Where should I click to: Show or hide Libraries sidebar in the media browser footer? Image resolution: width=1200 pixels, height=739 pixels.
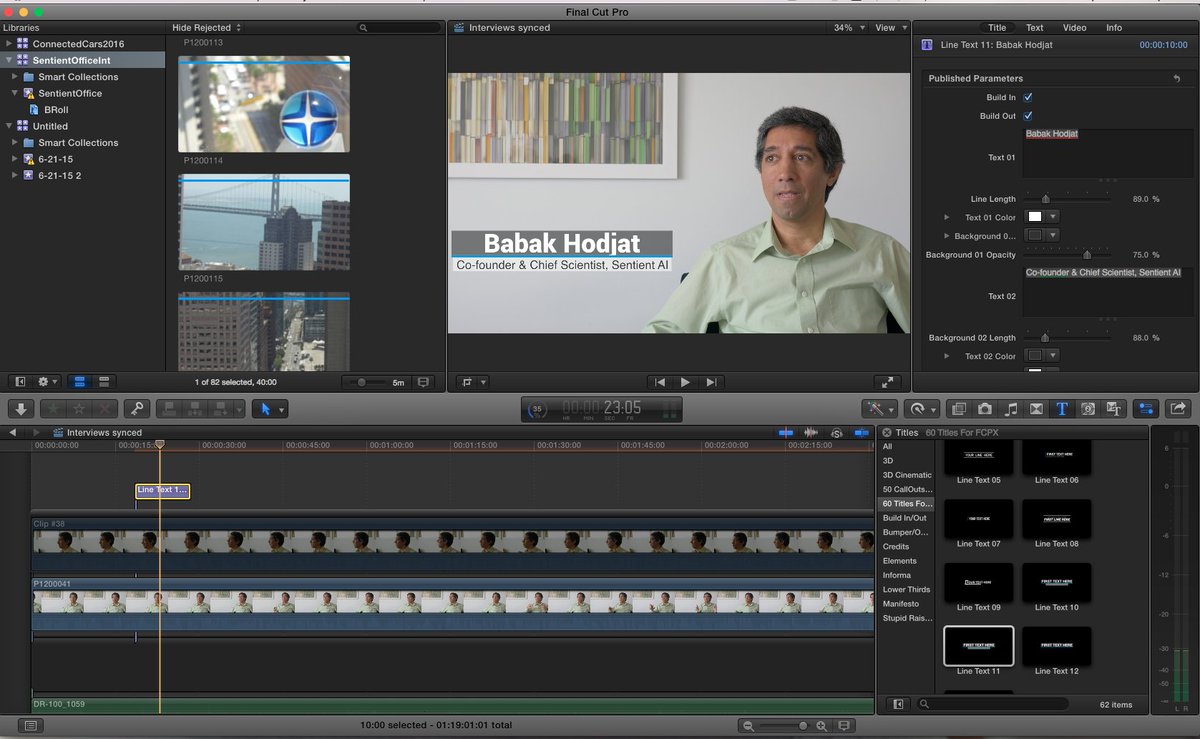click(x=20, y=382)
